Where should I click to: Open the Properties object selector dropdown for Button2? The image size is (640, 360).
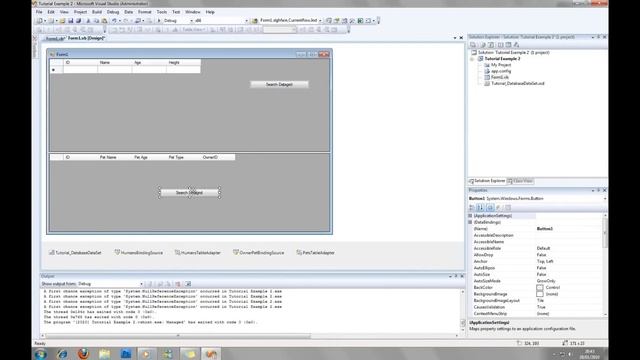coord(604,198)
